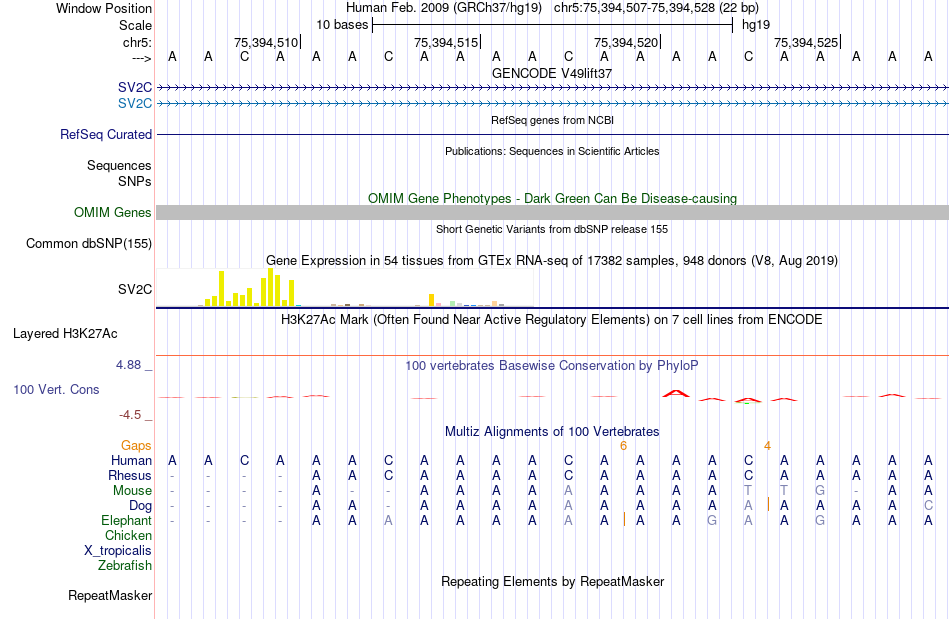The width and height of the screenshot is (950, 619).
Task: Click the X_tropicalis species row label
Action: [118, 551]
